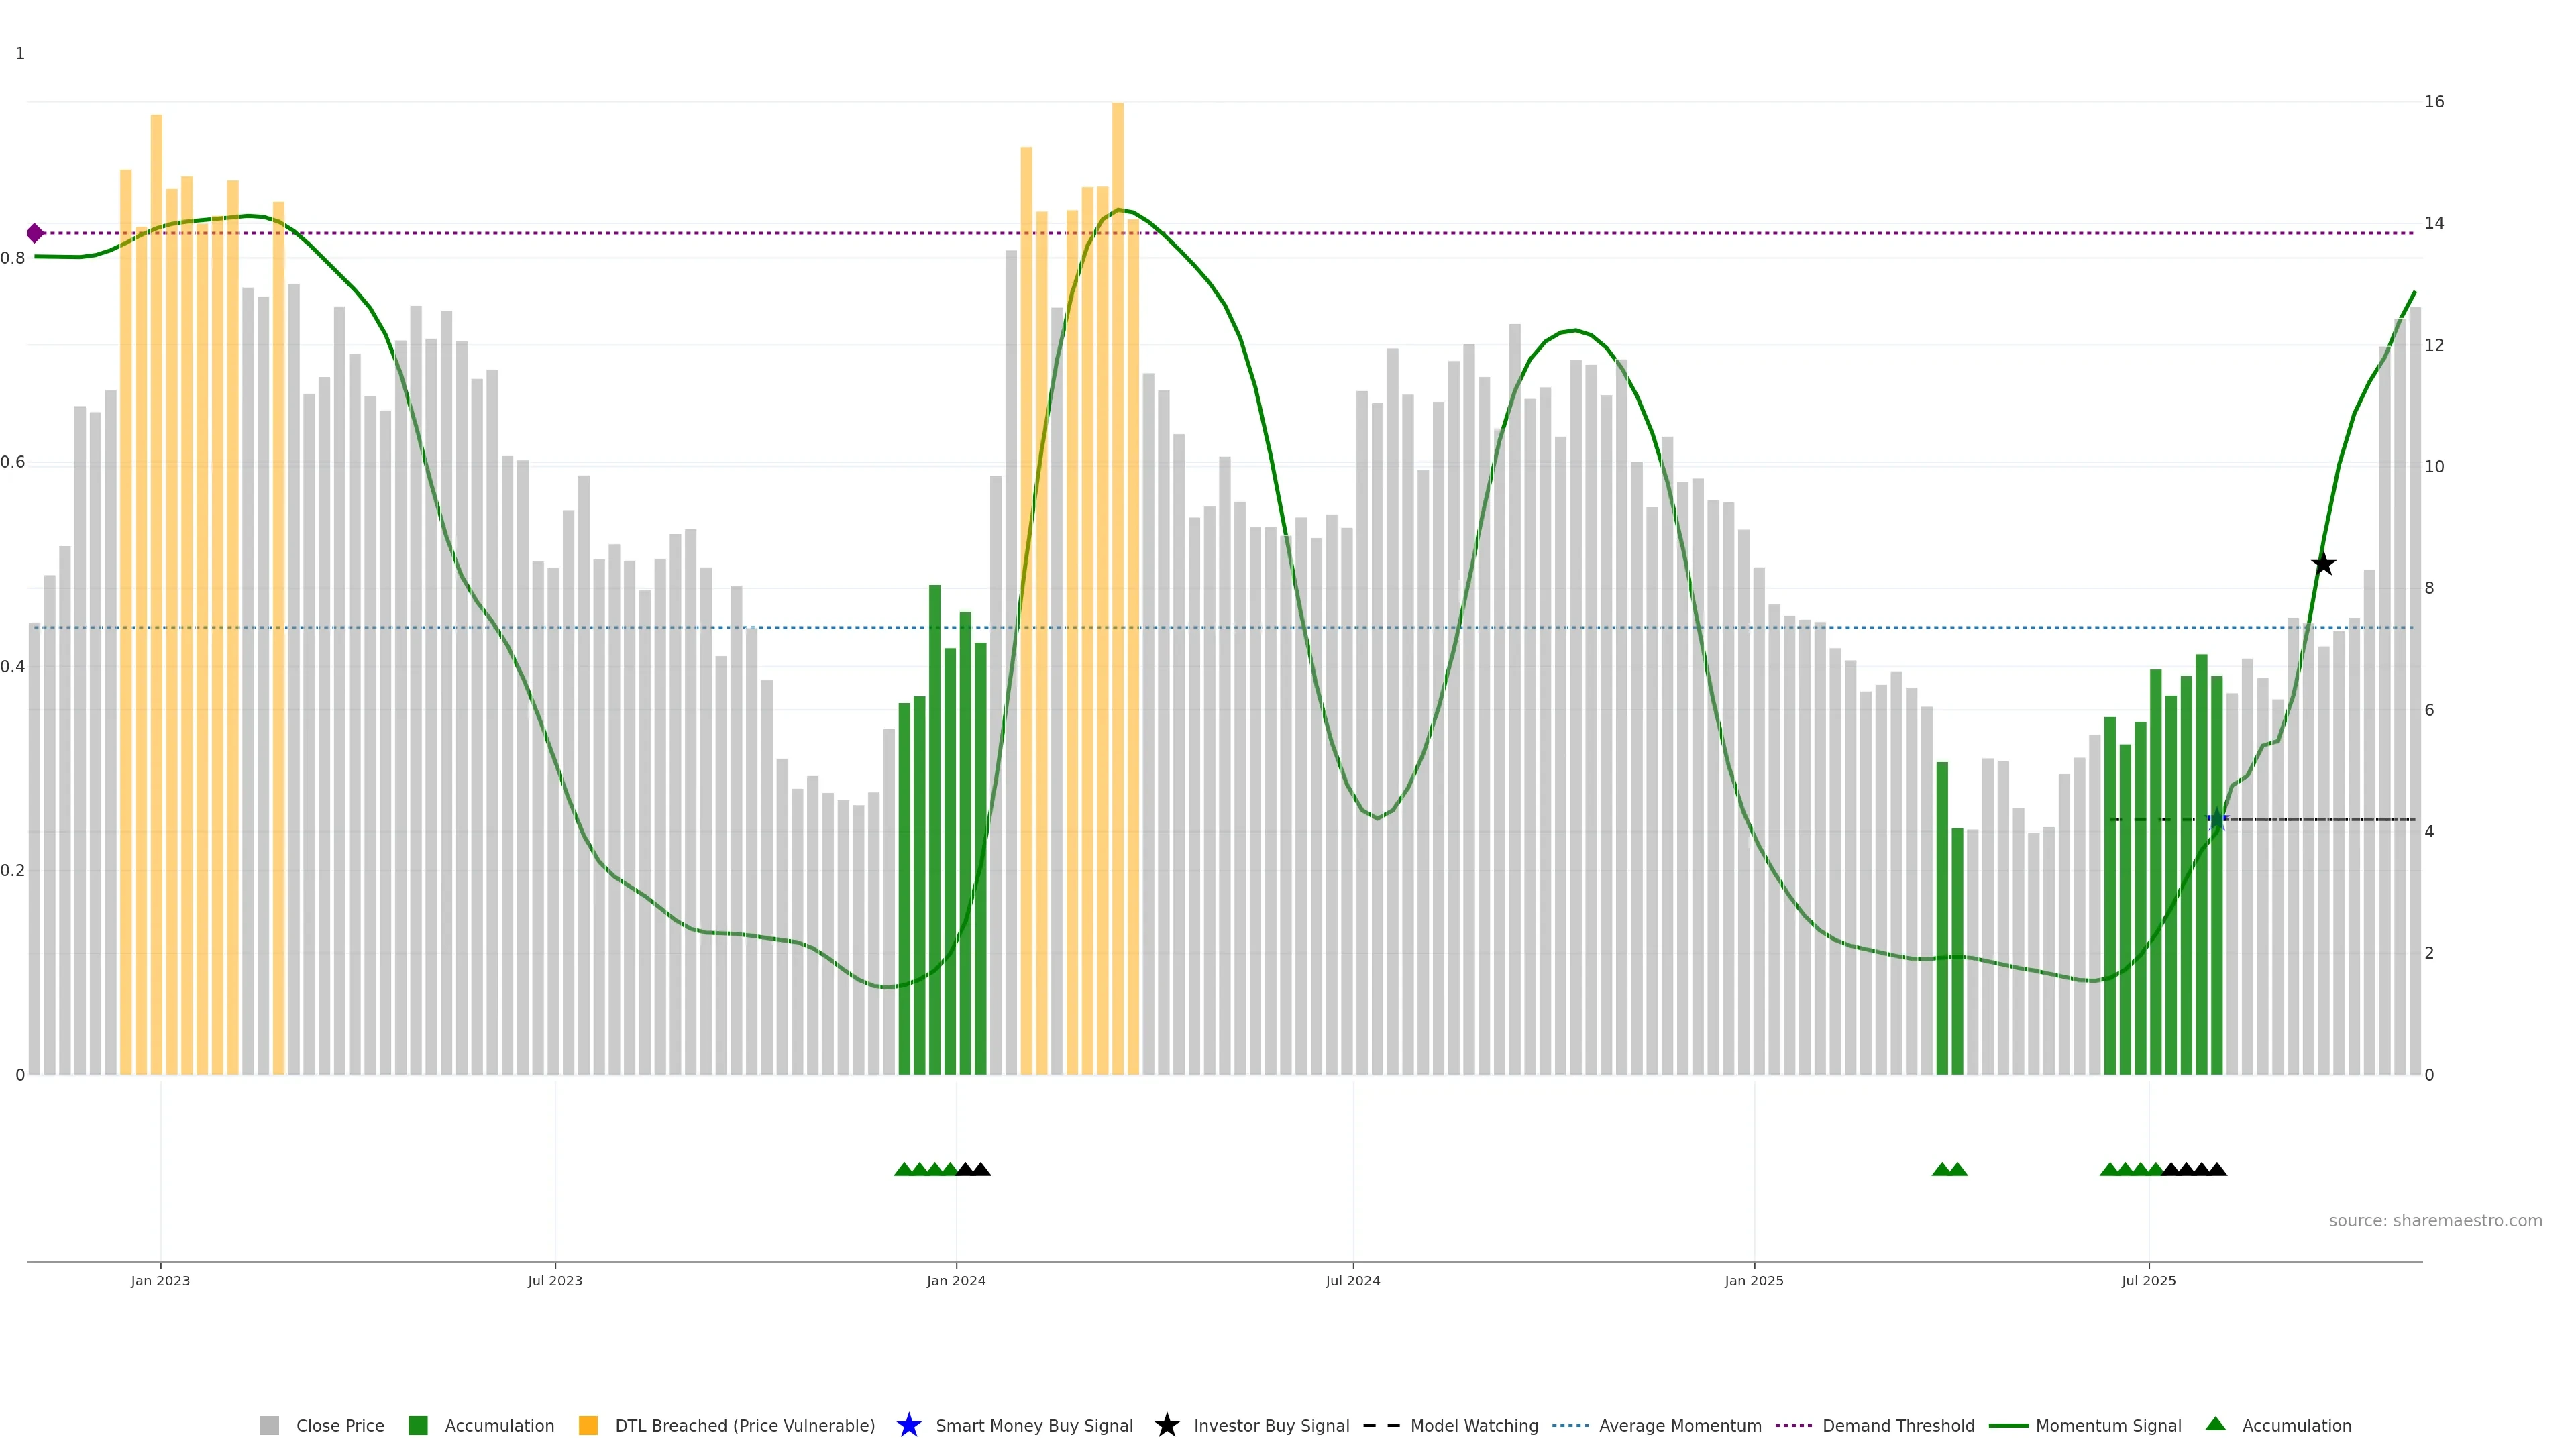2576x1449 pixels.
Task: Toggle Average Momentum legend entry
Action: point(1679,1425)
